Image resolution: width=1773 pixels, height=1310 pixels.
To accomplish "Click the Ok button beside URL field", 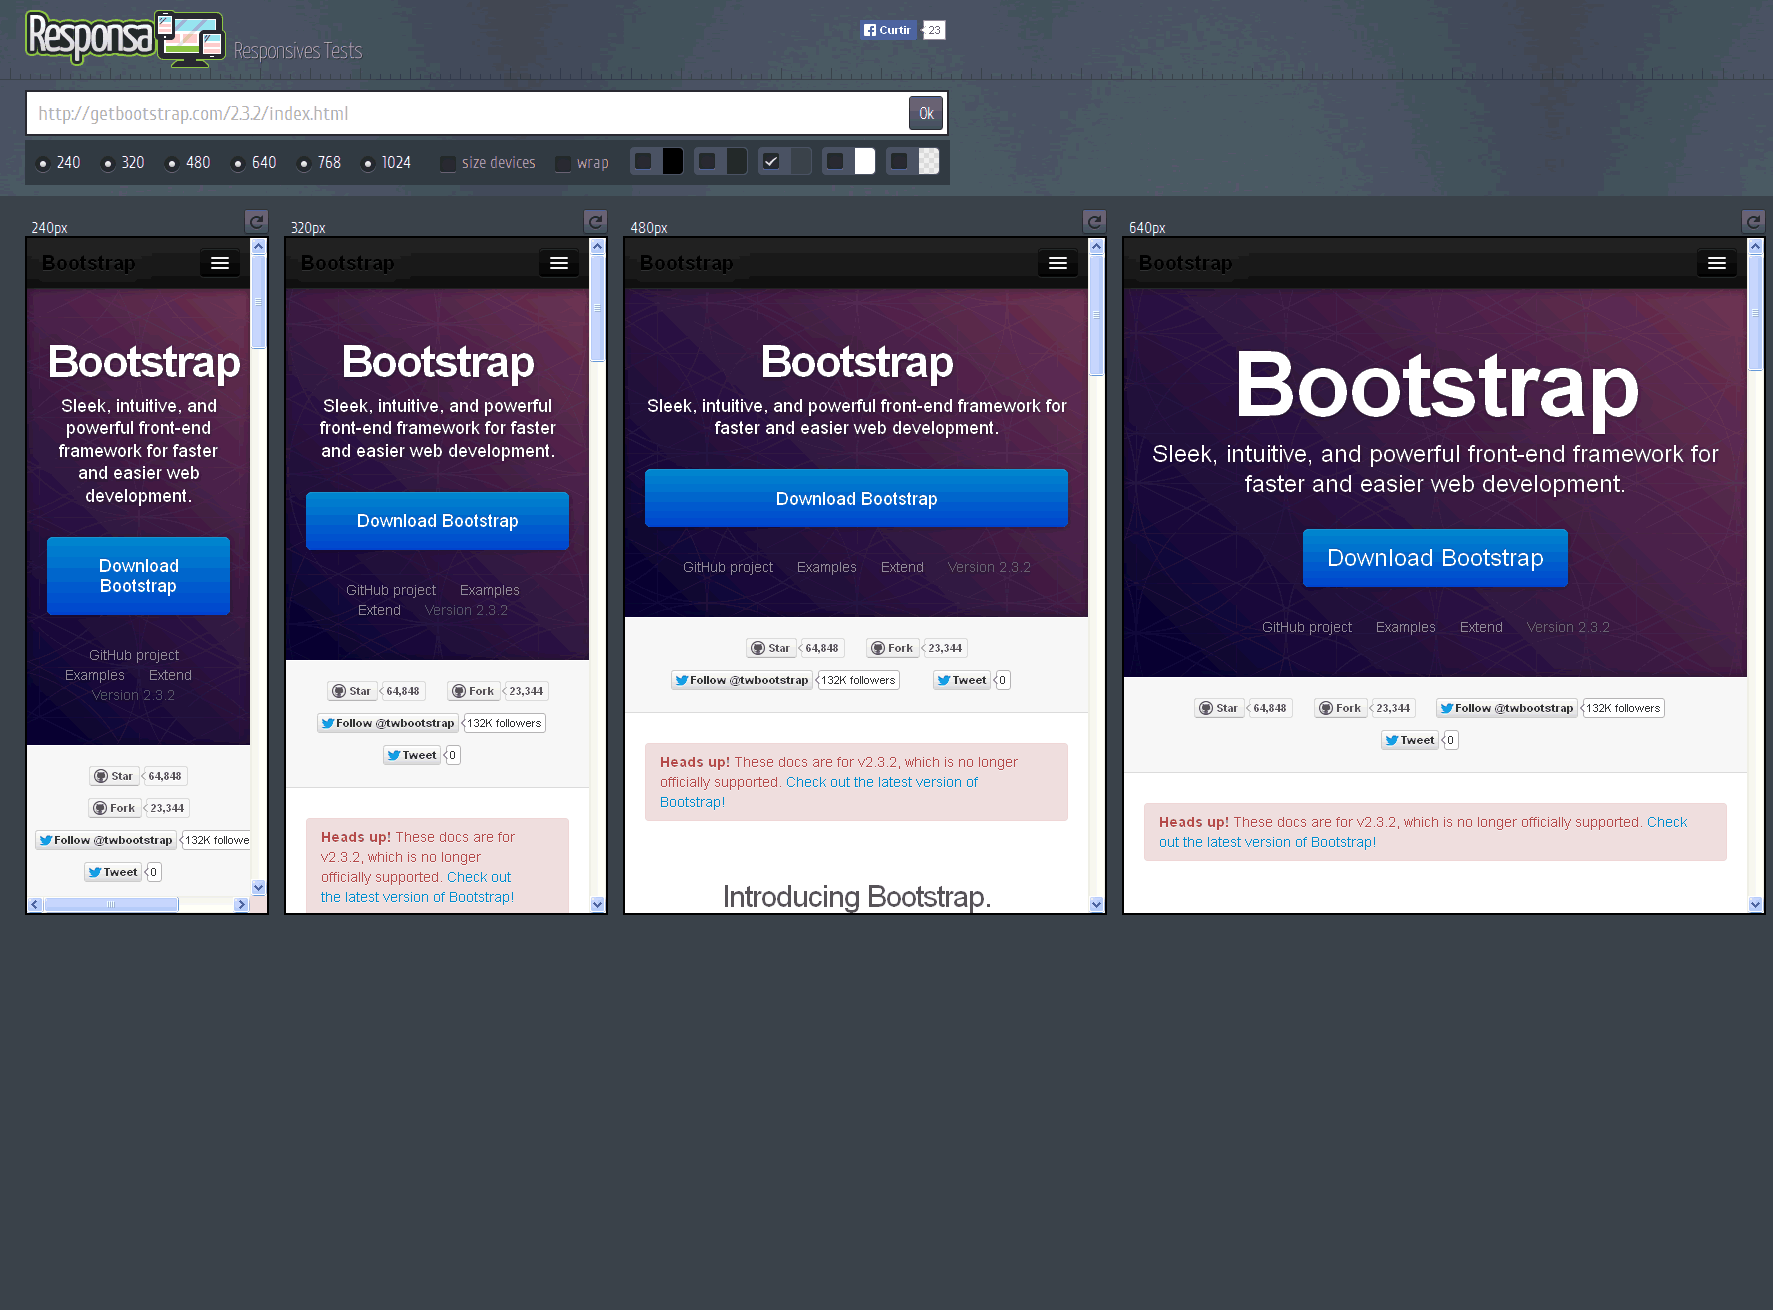I will [926, 113].
